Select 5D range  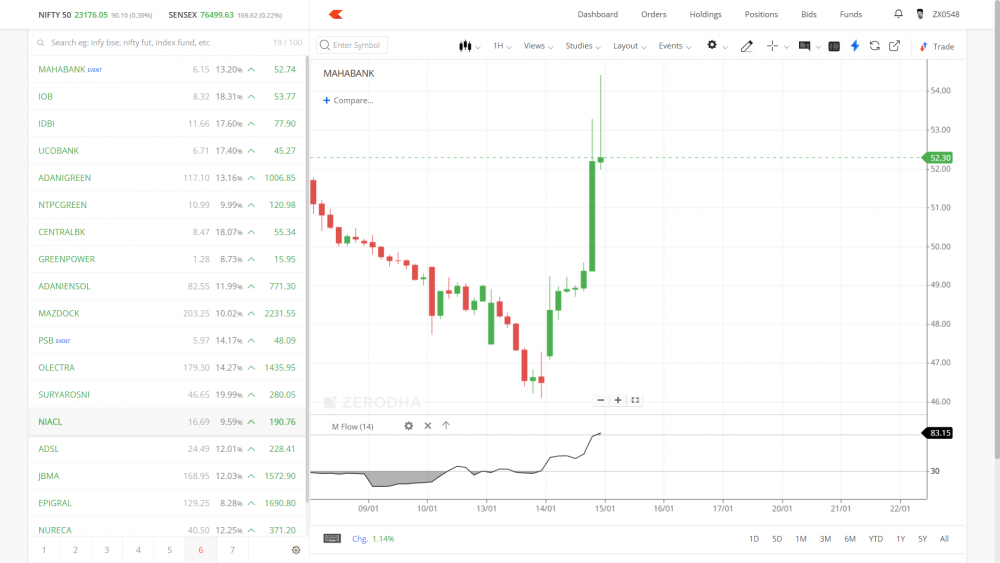click(777, 539)
